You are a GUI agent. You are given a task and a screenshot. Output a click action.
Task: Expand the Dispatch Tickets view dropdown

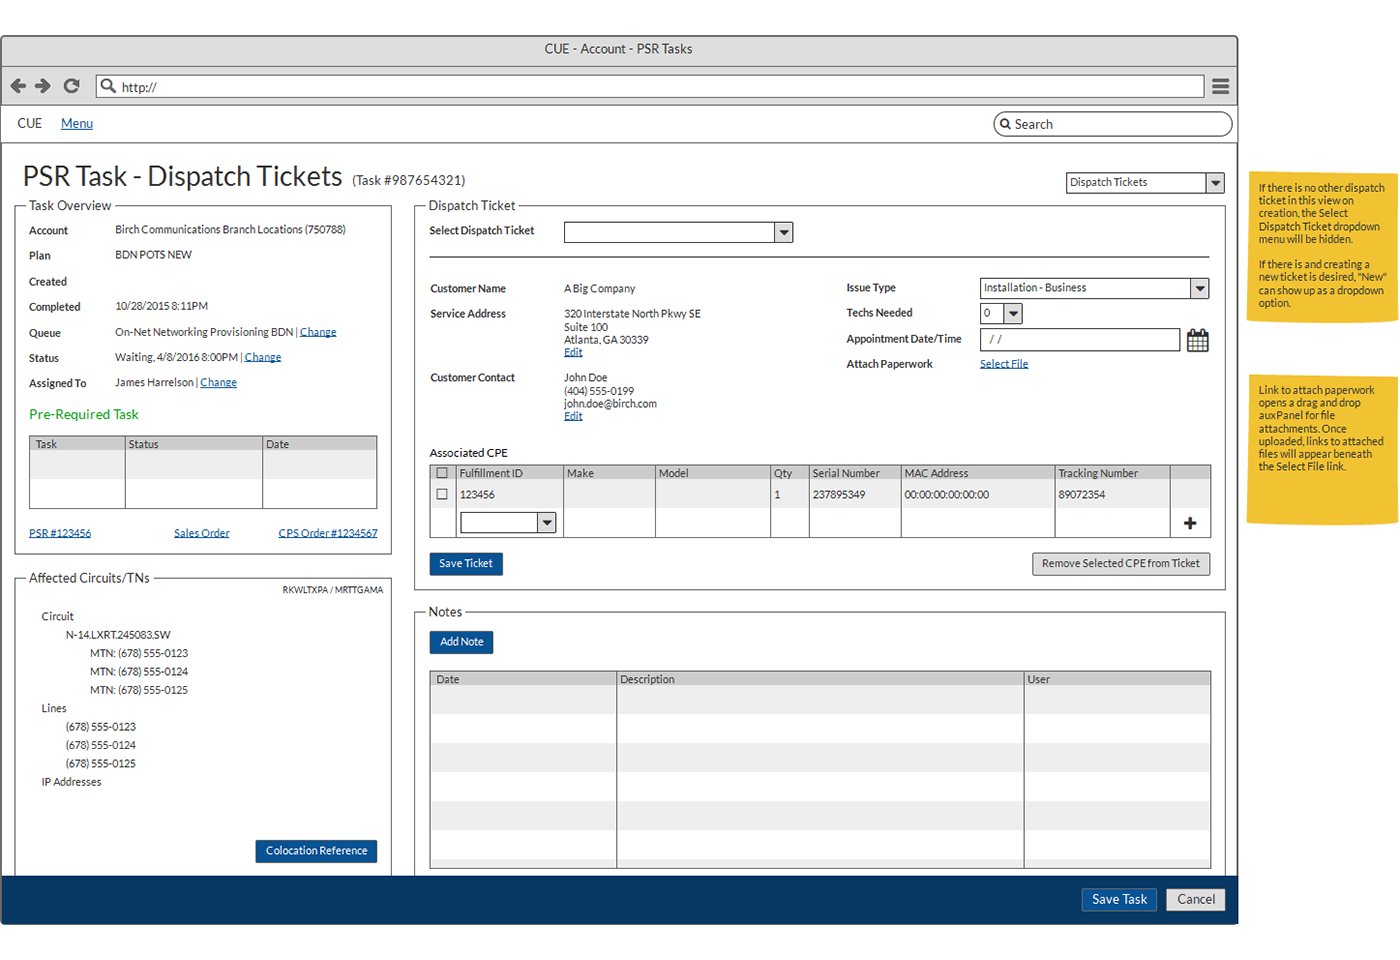click(x=1215, y=183)
